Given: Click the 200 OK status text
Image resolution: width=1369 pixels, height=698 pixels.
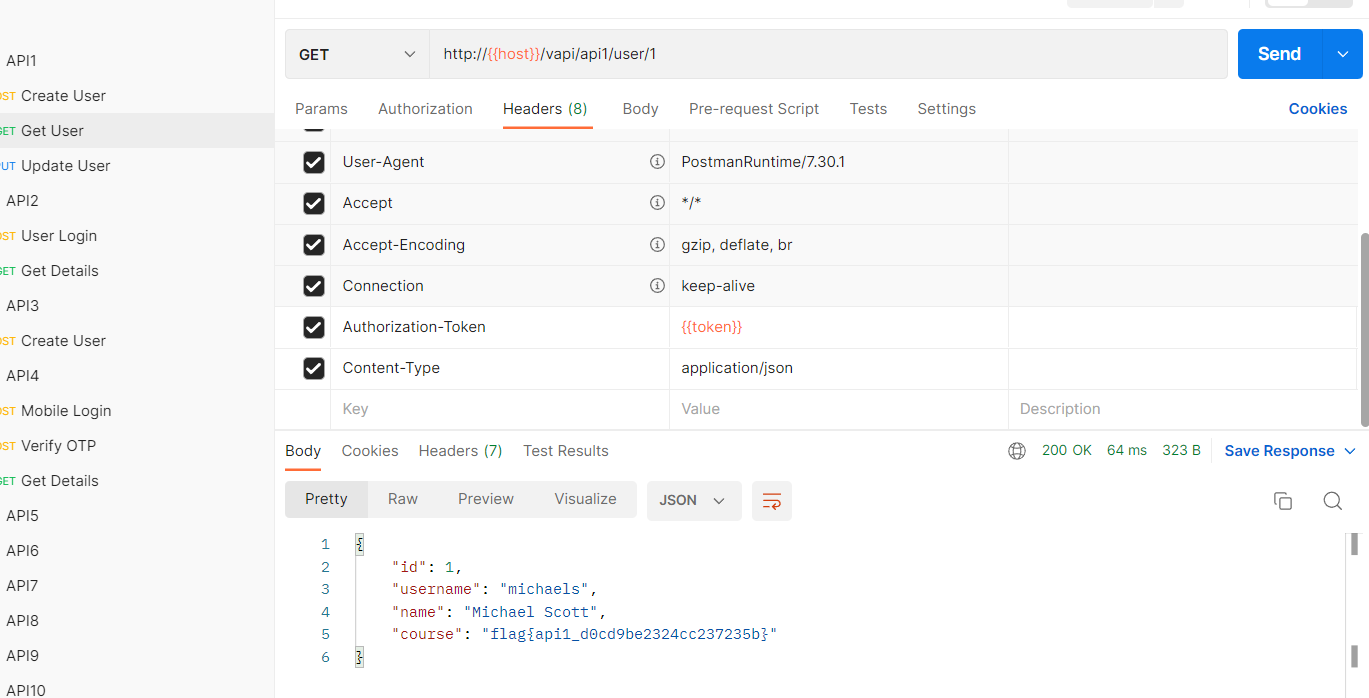Looking at the screenshot, I should tap(1067, 451).
